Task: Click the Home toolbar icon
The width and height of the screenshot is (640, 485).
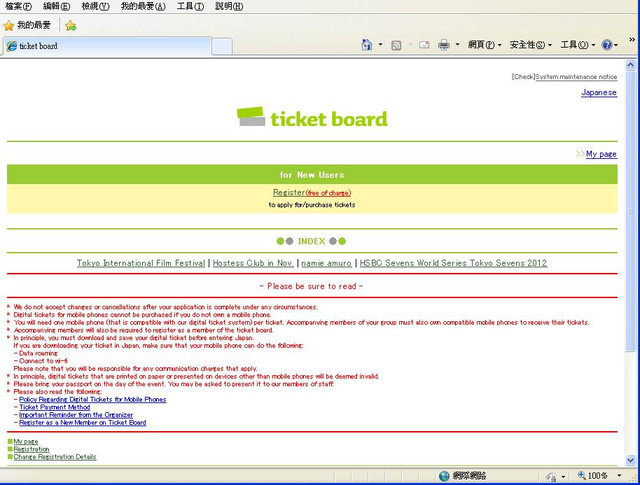Action: point(367,44)
